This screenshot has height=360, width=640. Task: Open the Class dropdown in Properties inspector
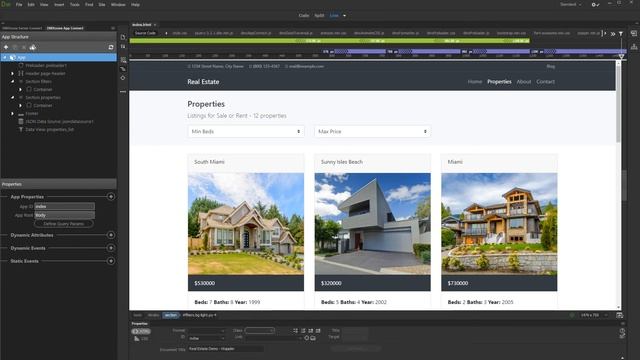click(260, 331)
